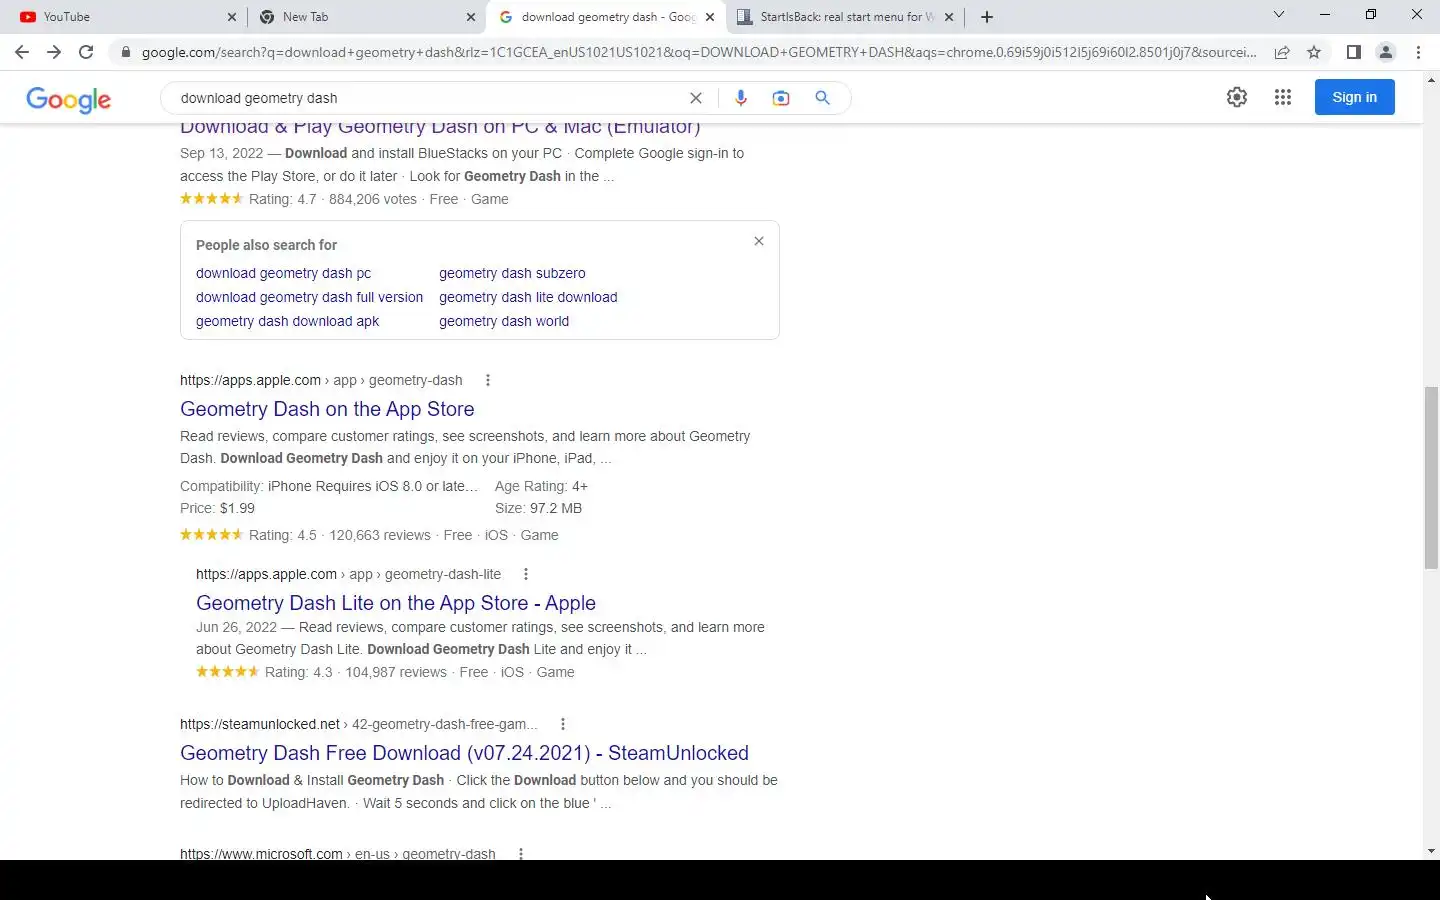Open a new browser tab

987,17
